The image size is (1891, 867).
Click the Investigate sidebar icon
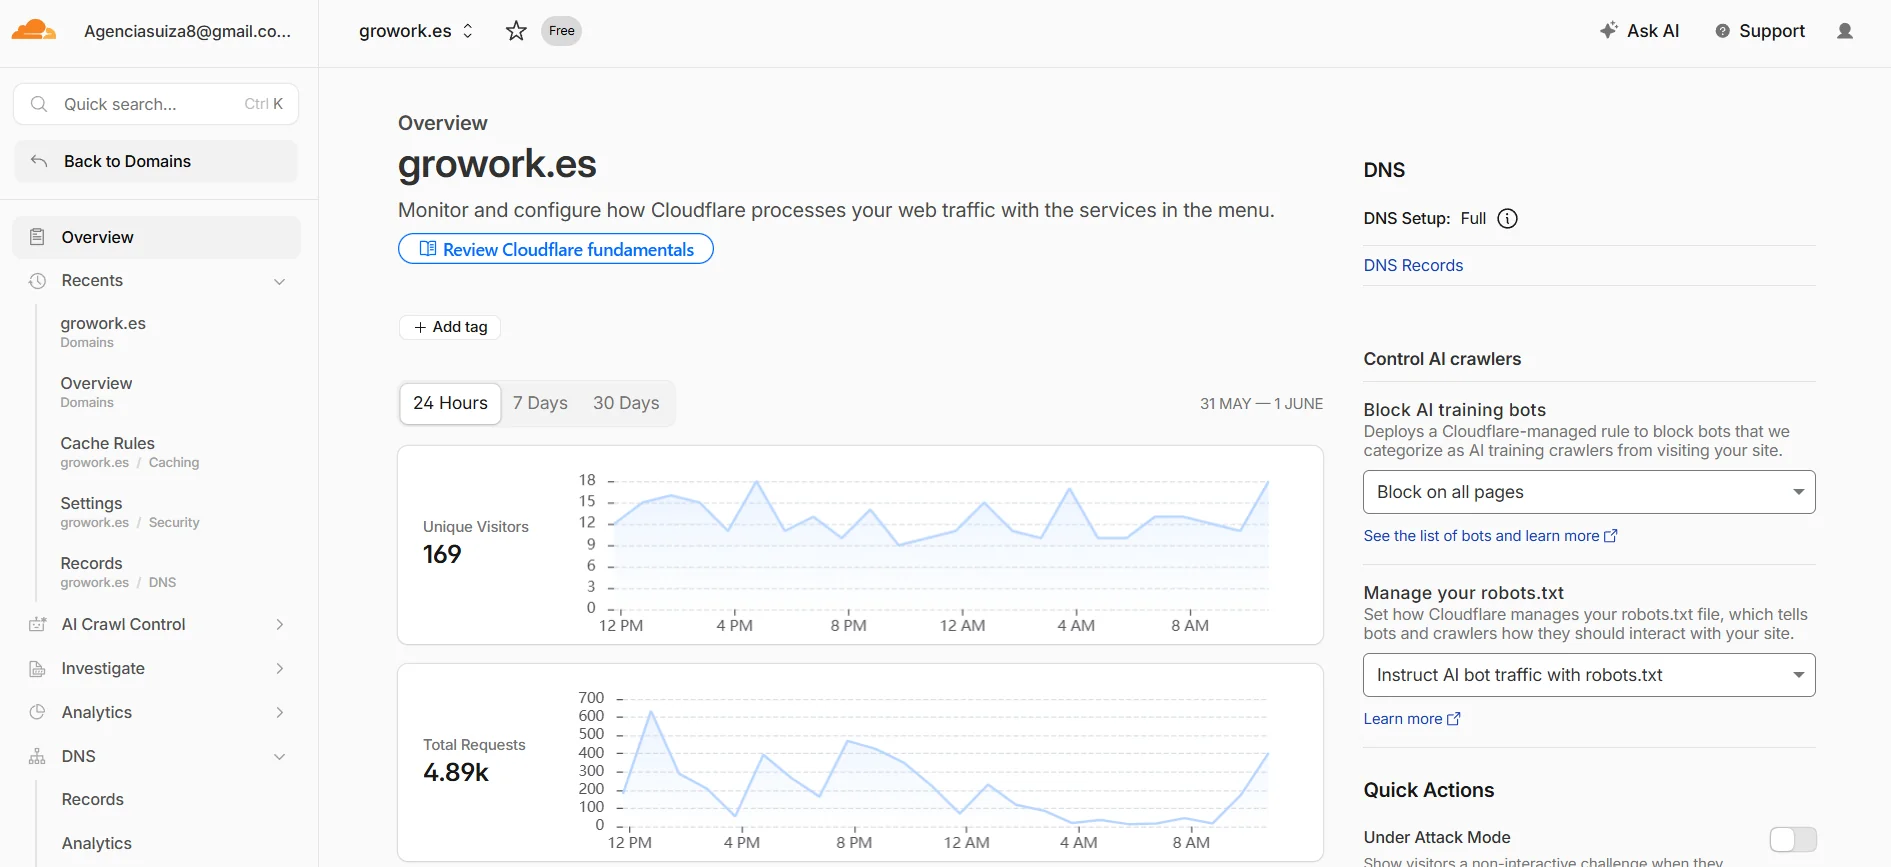point(37,668)
